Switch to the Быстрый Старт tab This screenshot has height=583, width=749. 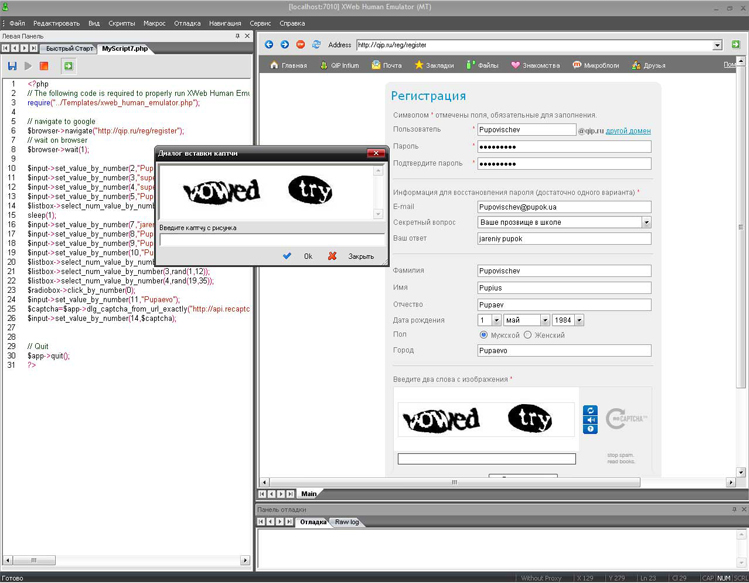pos(68,48)
